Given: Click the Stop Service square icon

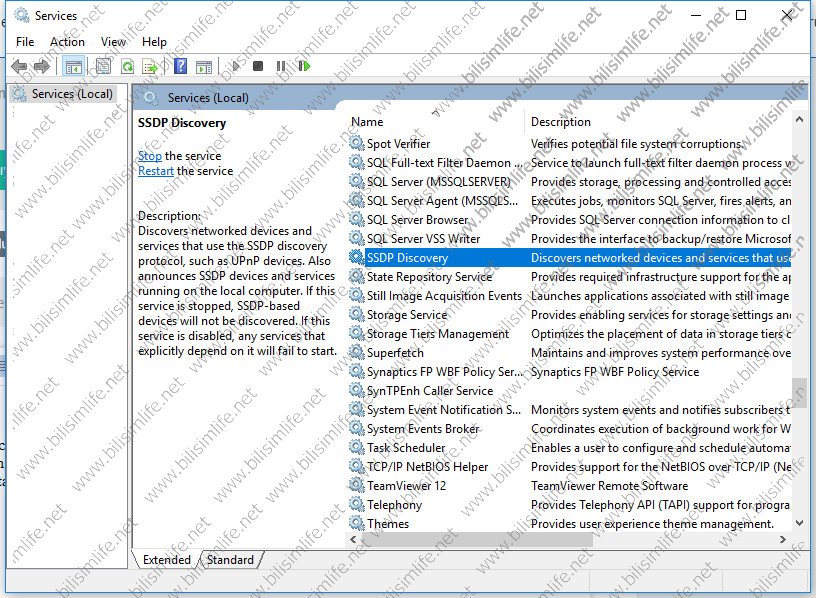Looking at the screenshot, I should click(x=258, y=67).
